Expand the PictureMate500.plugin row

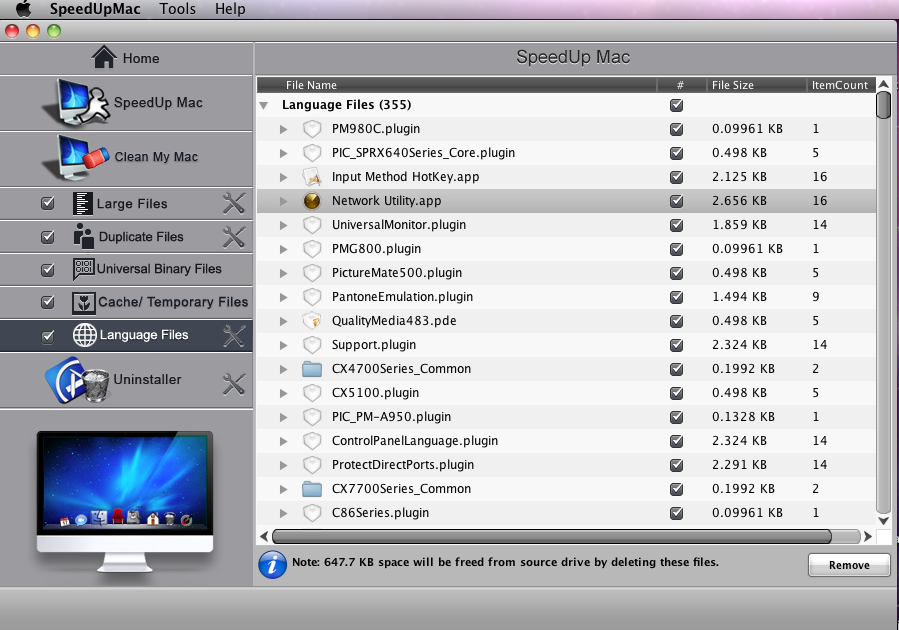(x=283, y=273)
